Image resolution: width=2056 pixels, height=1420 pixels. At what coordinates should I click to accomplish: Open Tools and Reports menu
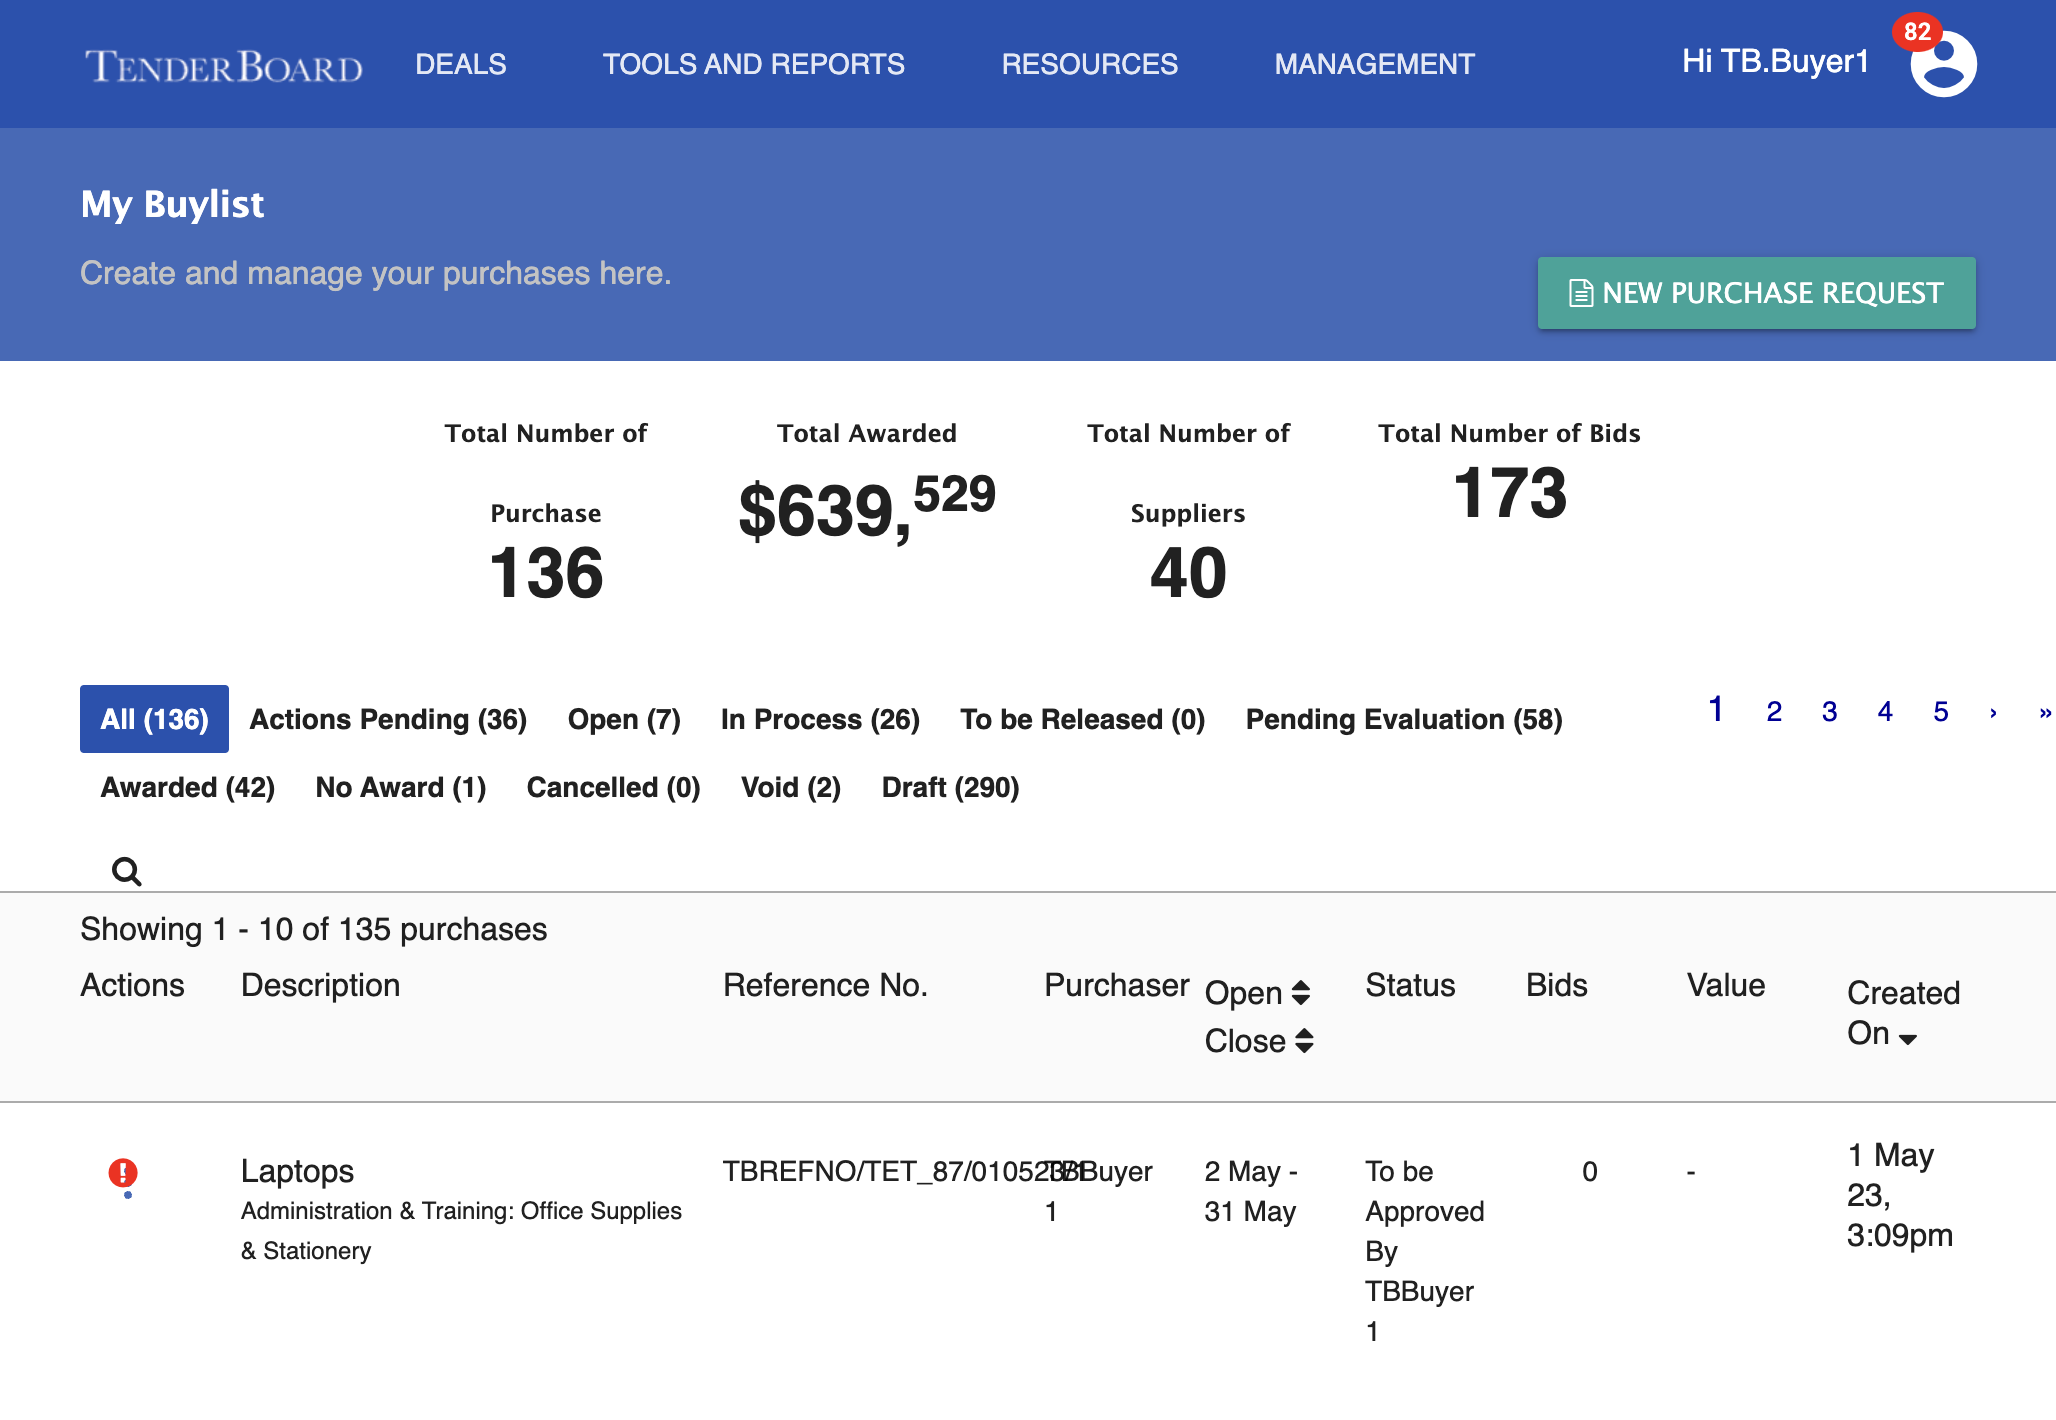click(753, 64)
